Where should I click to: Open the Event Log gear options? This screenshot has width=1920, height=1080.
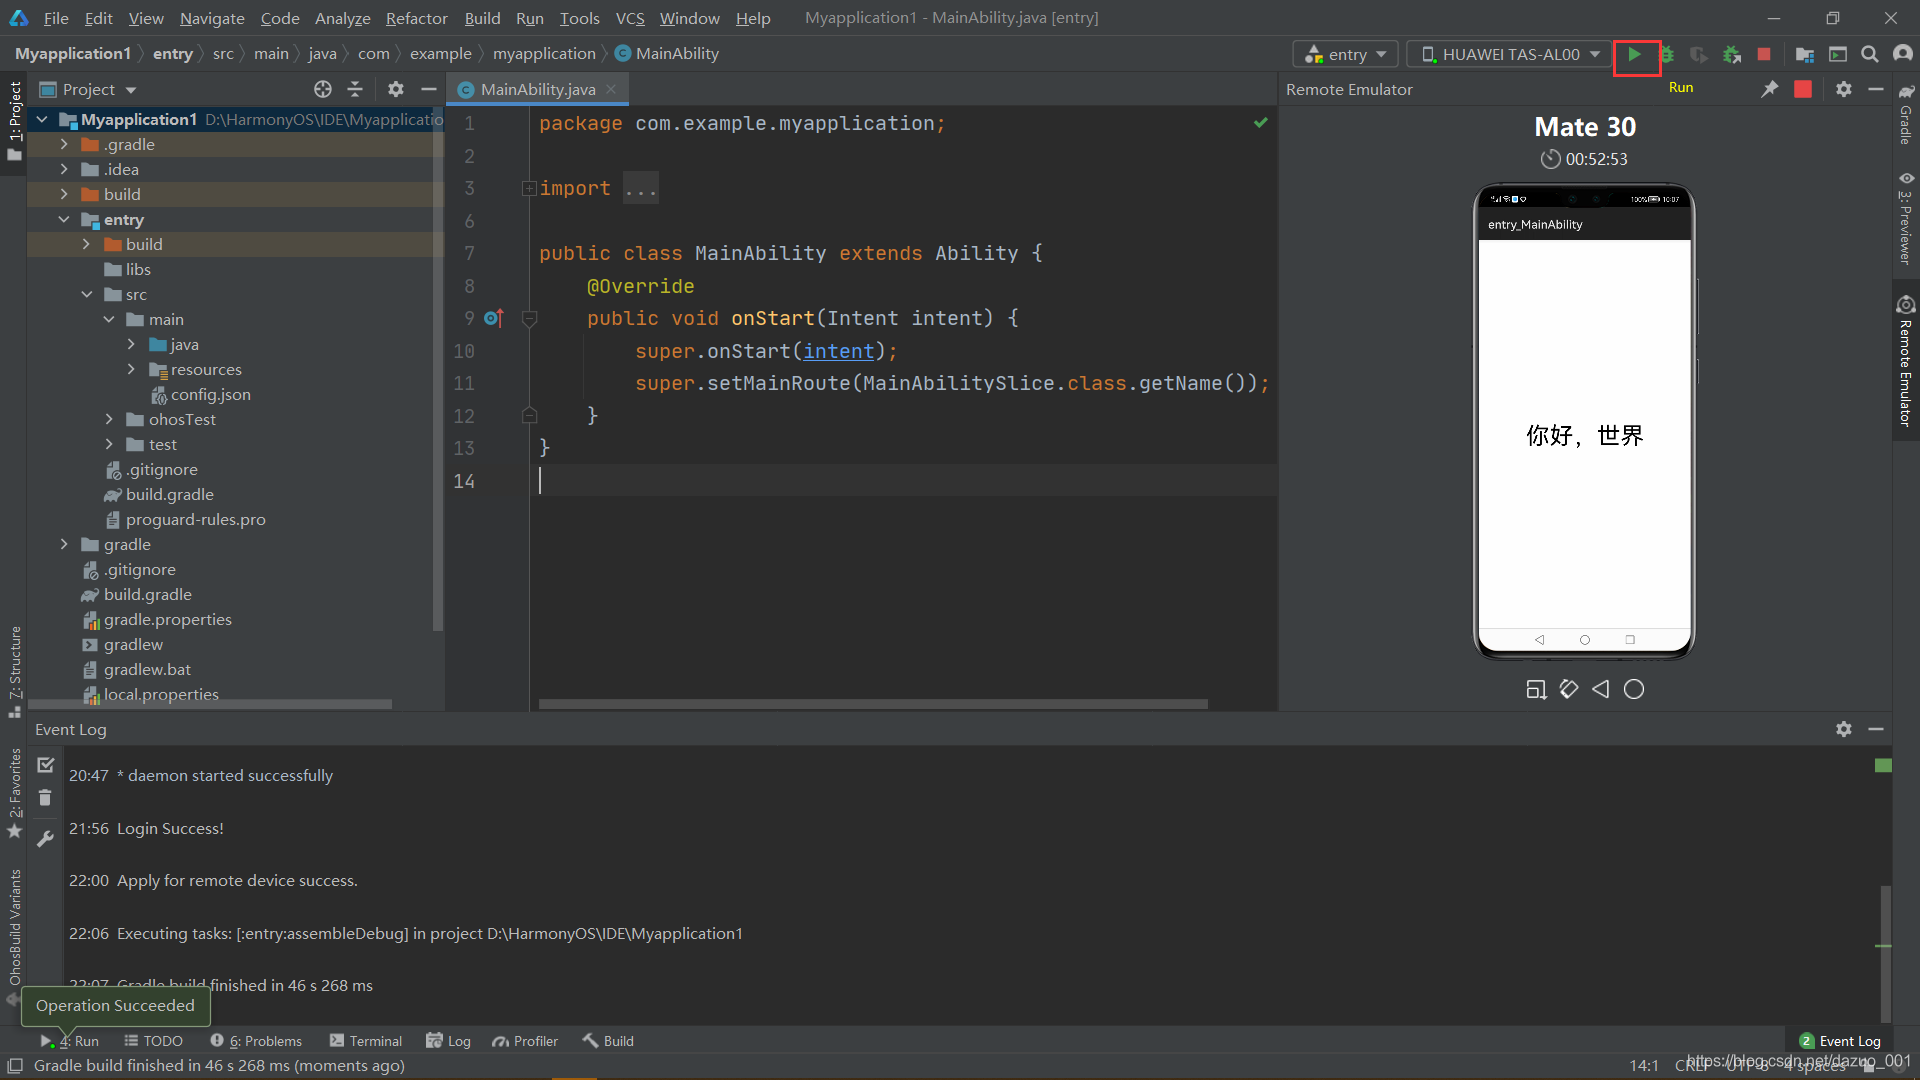[x=1844, y=729]
